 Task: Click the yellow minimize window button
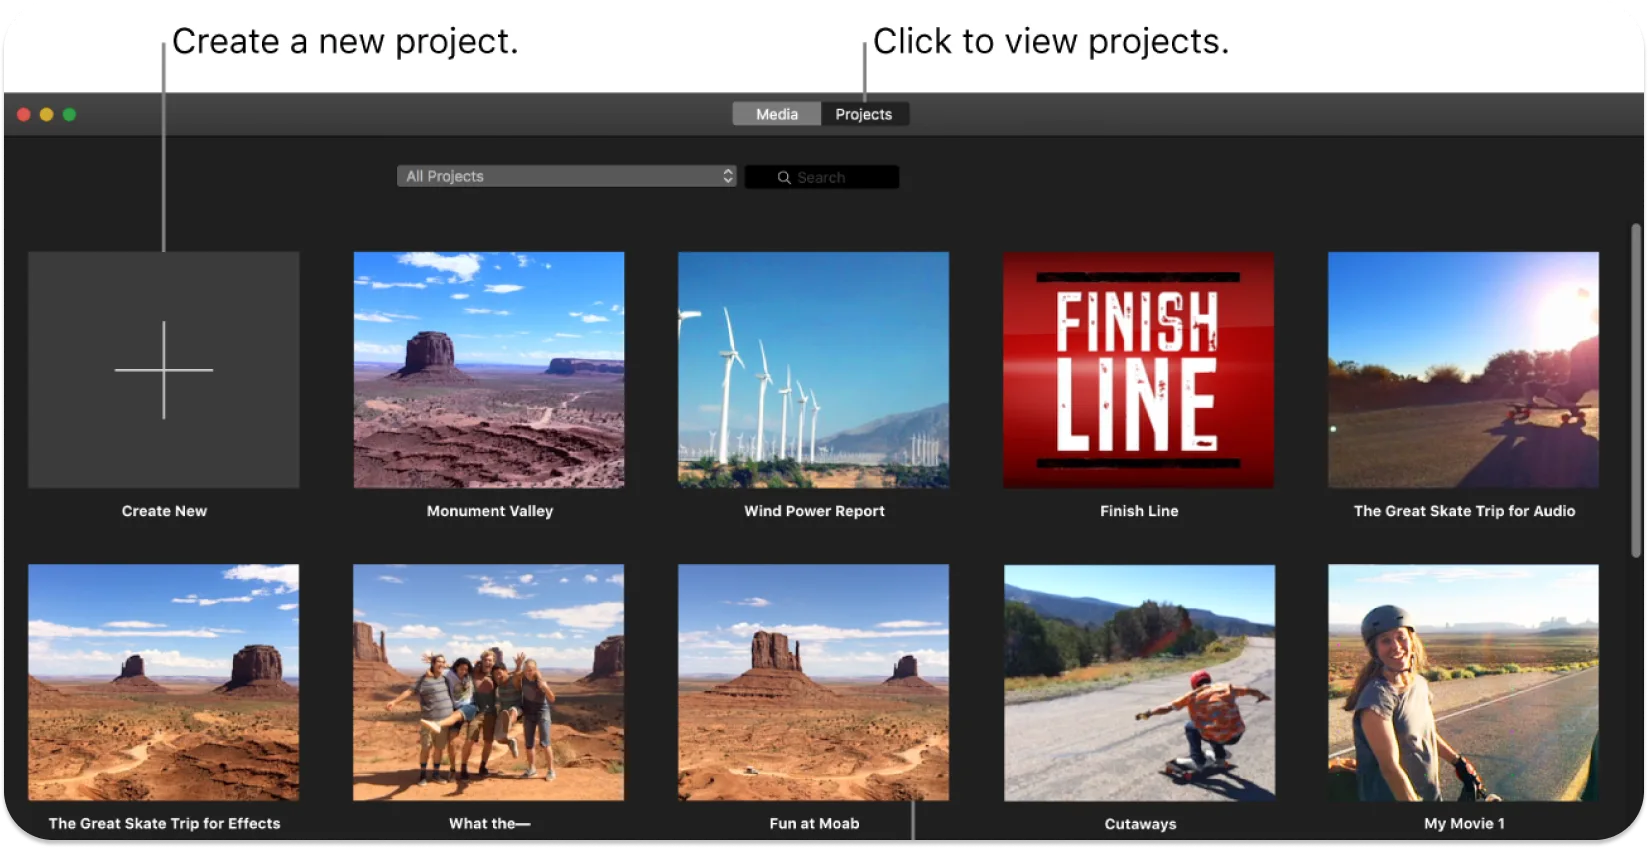point(46,114)
